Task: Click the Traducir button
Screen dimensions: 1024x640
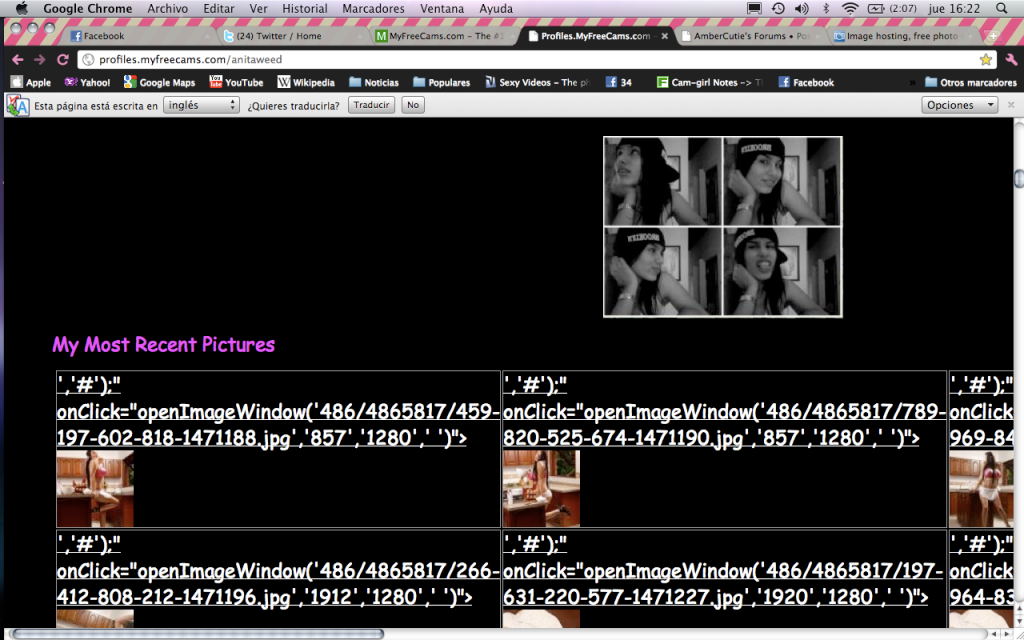Action: 372,105
